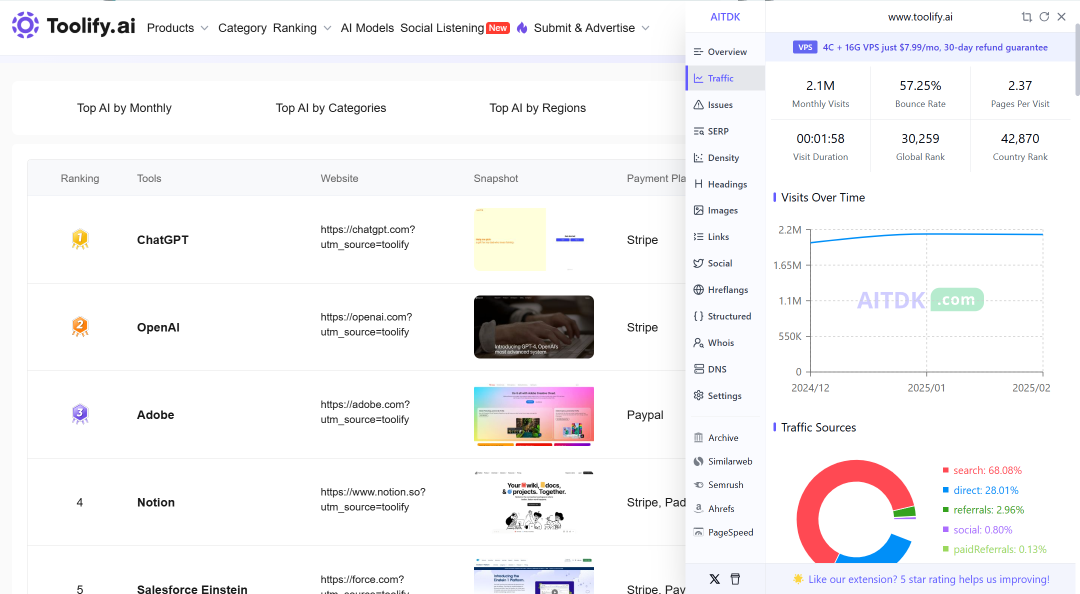Image resolution: width=1080 pixels, height=594 pixels.
Task: Open the Issues warning icon
Action: 698,105
